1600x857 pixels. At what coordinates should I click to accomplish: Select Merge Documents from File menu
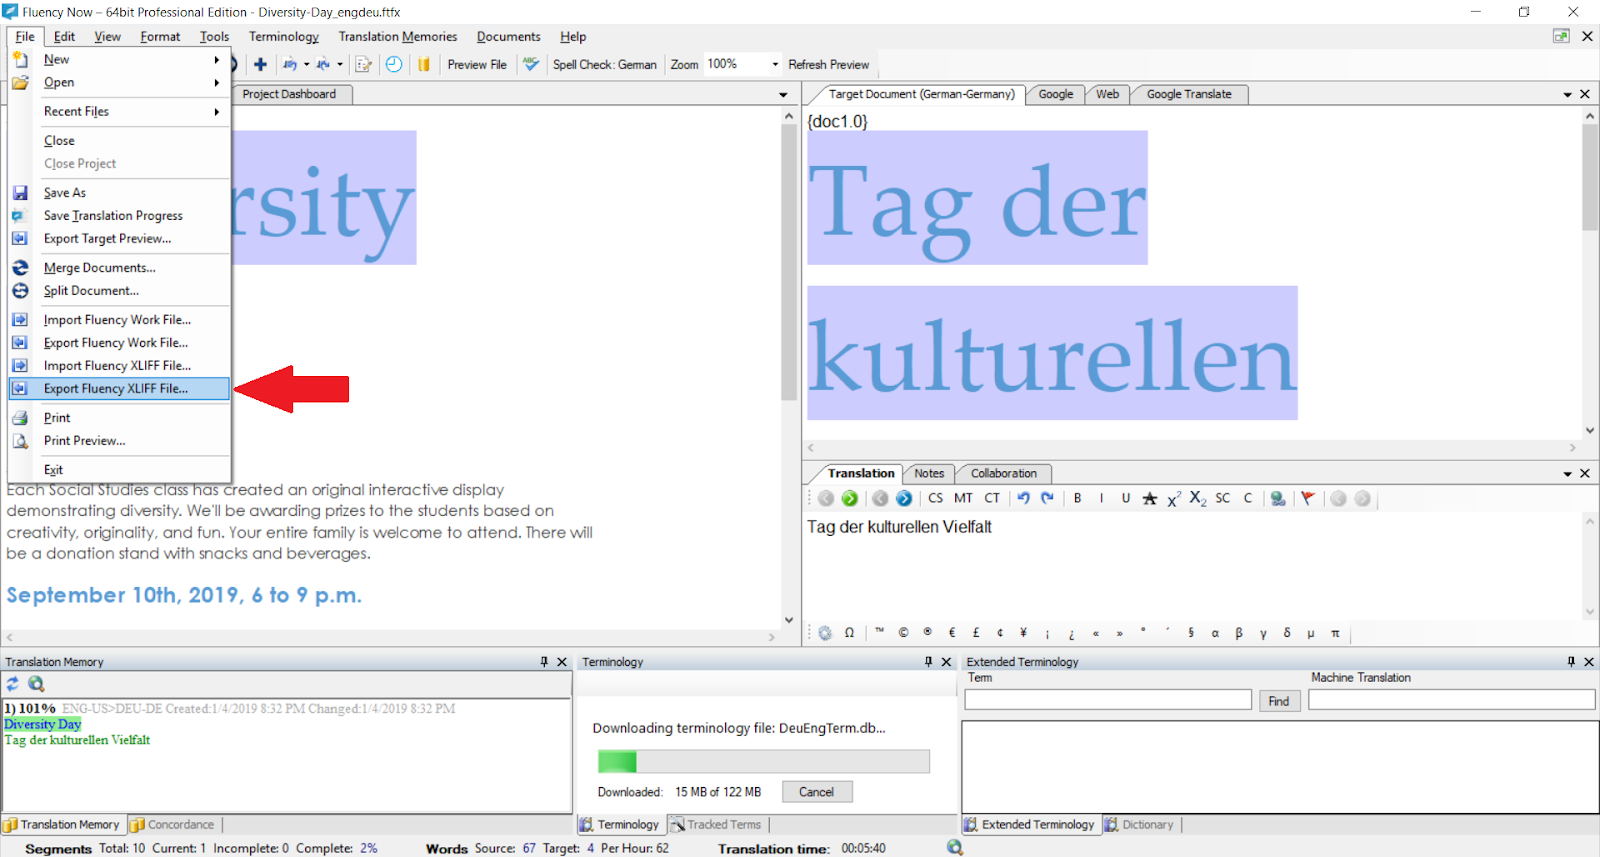pyautogui.click(x=120, y=268)
